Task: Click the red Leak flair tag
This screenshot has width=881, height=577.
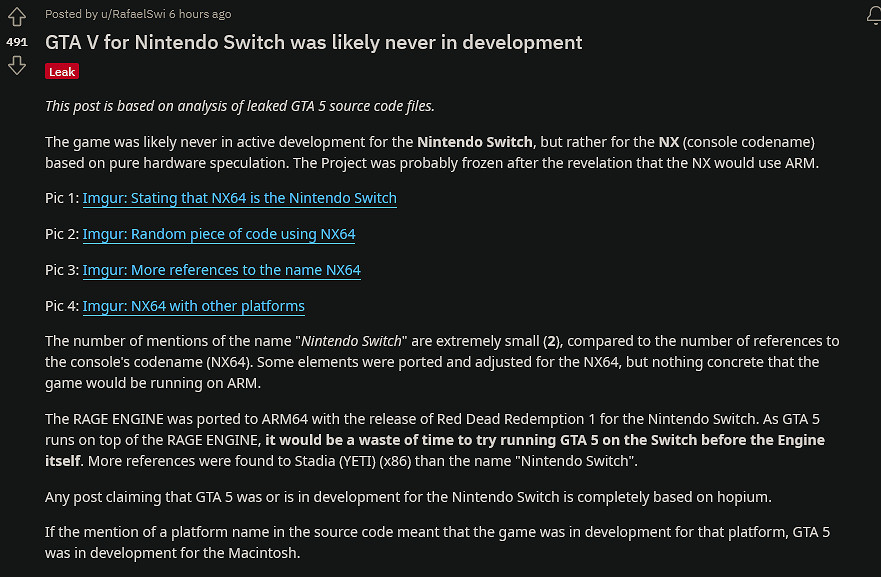Action: coord(62,72)
